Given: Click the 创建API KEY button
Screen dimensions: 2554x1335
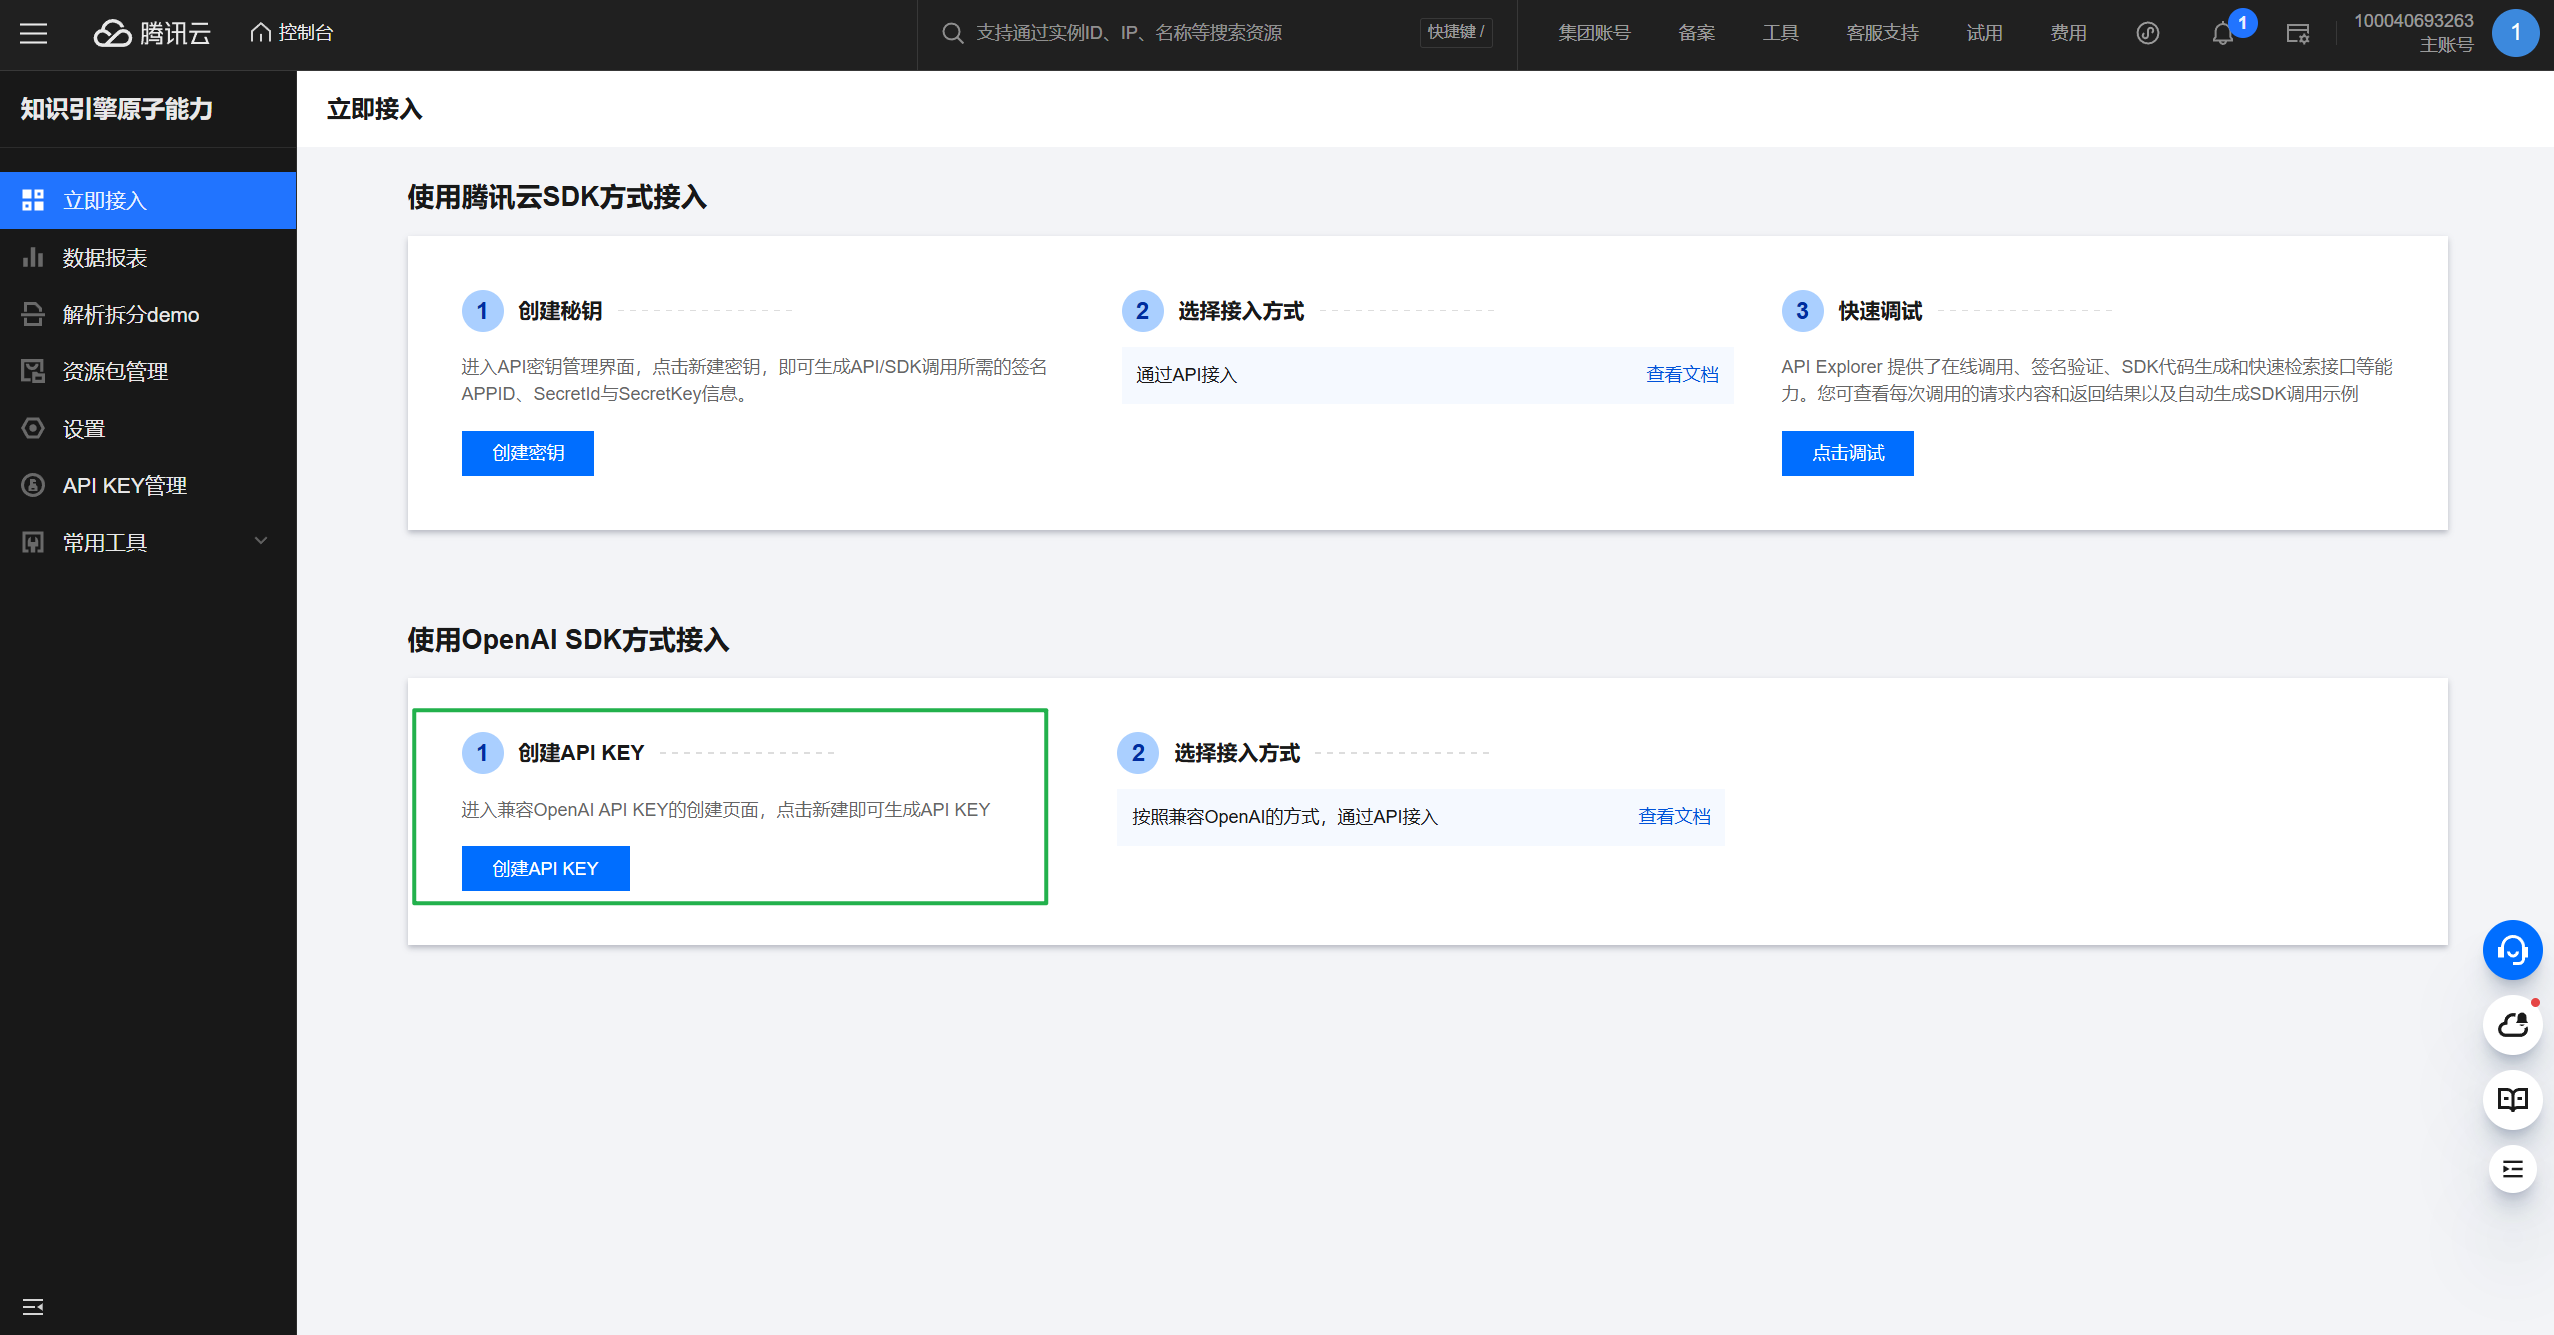Looking at the screenshot, I should (x=545, y=868).
